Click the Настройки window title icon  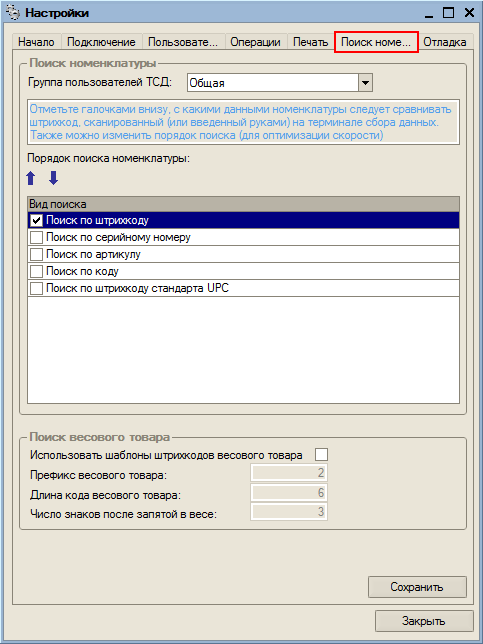(13, 13)
